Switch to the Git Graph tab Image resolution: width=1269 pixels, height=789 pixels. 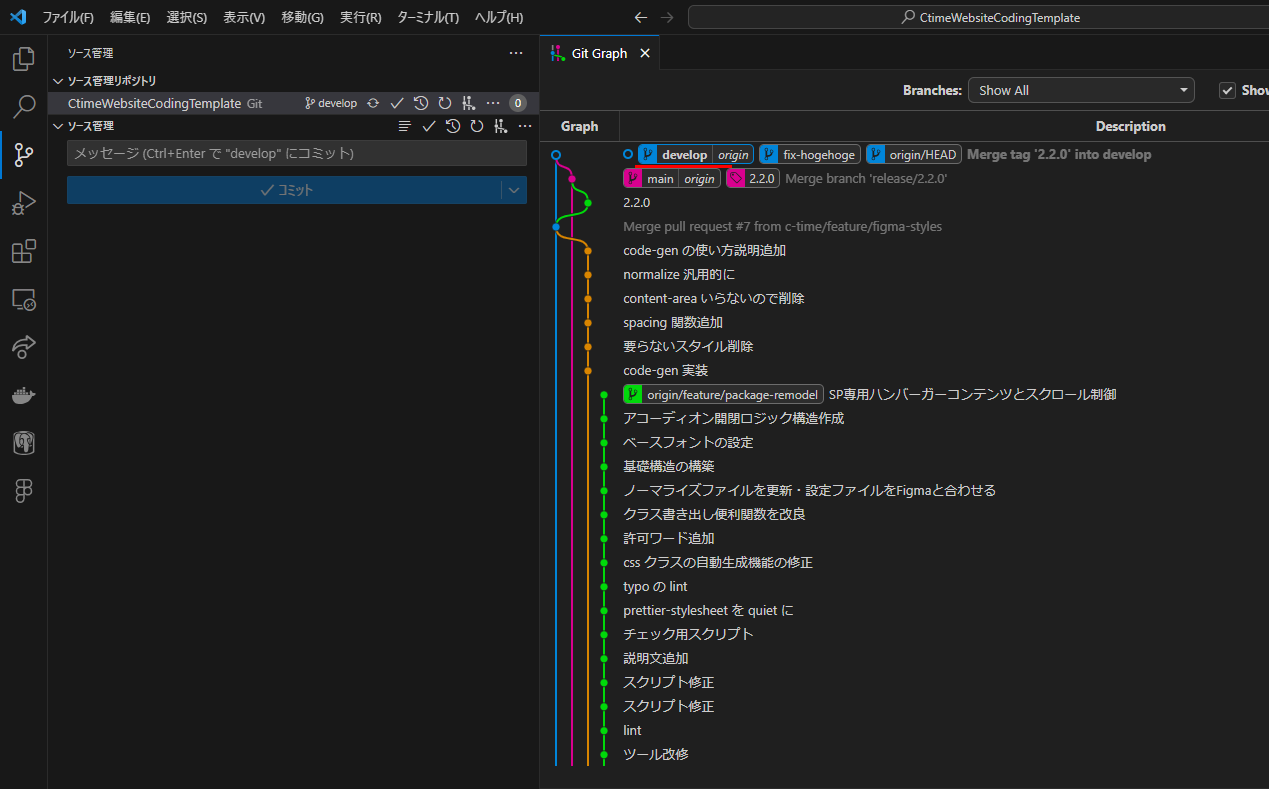tap(599, 54)
